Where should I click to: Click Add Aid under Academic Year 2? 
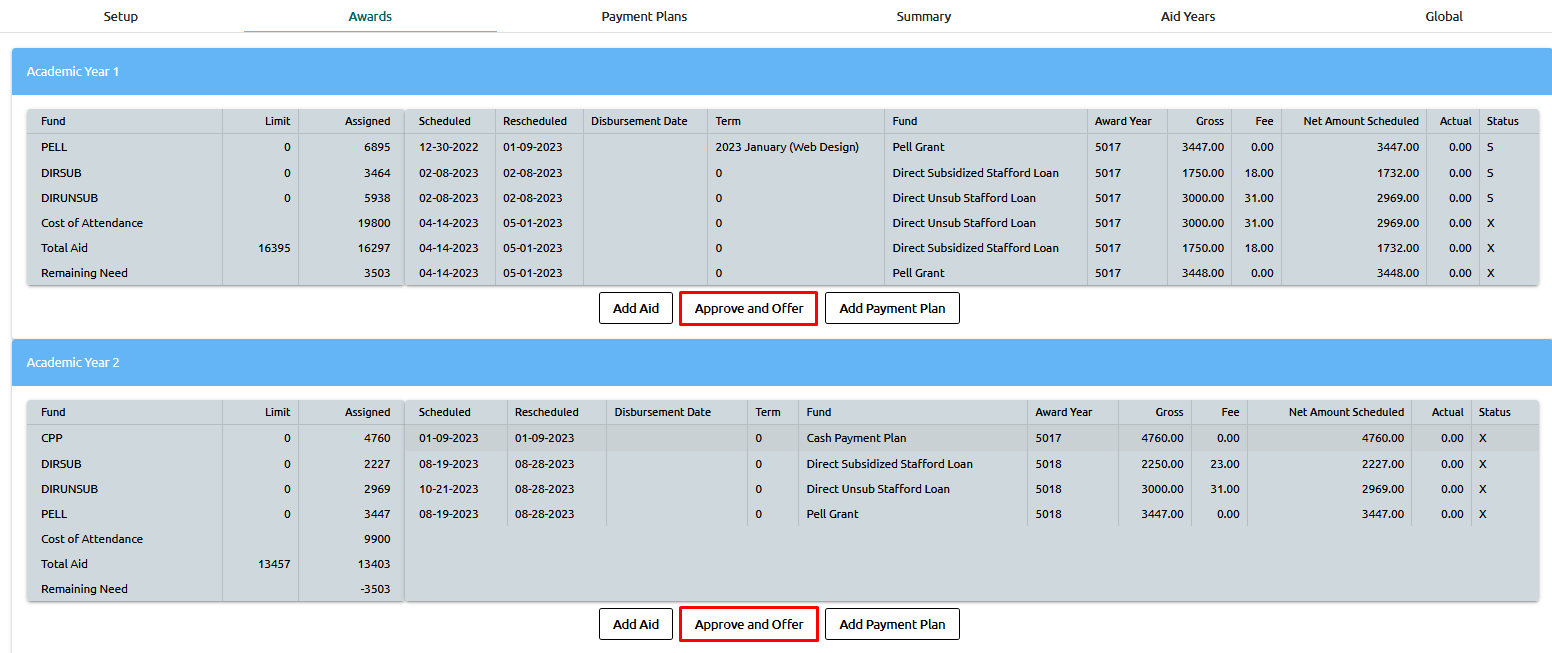[x=636, y=625]
